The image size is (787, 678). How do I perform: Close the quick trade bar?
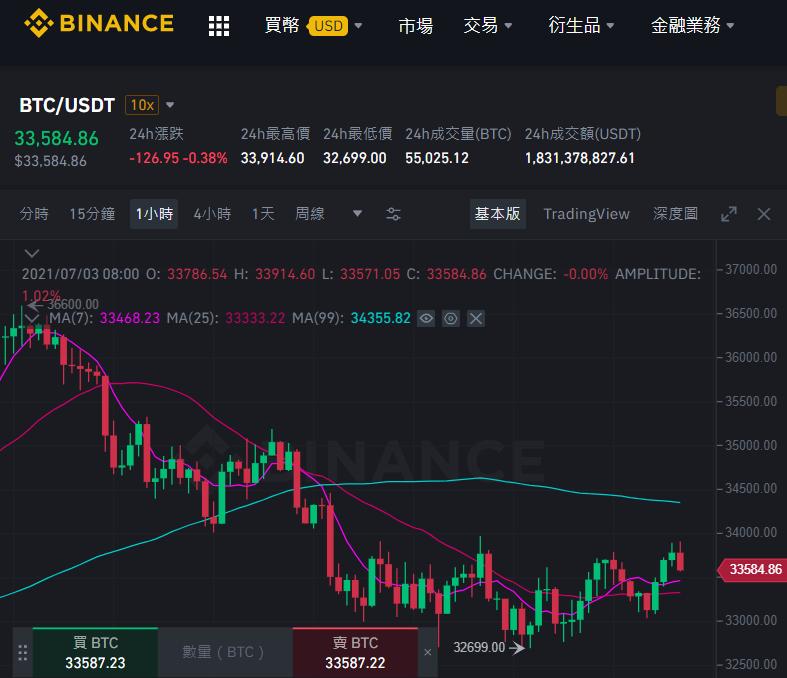(428, 652)
